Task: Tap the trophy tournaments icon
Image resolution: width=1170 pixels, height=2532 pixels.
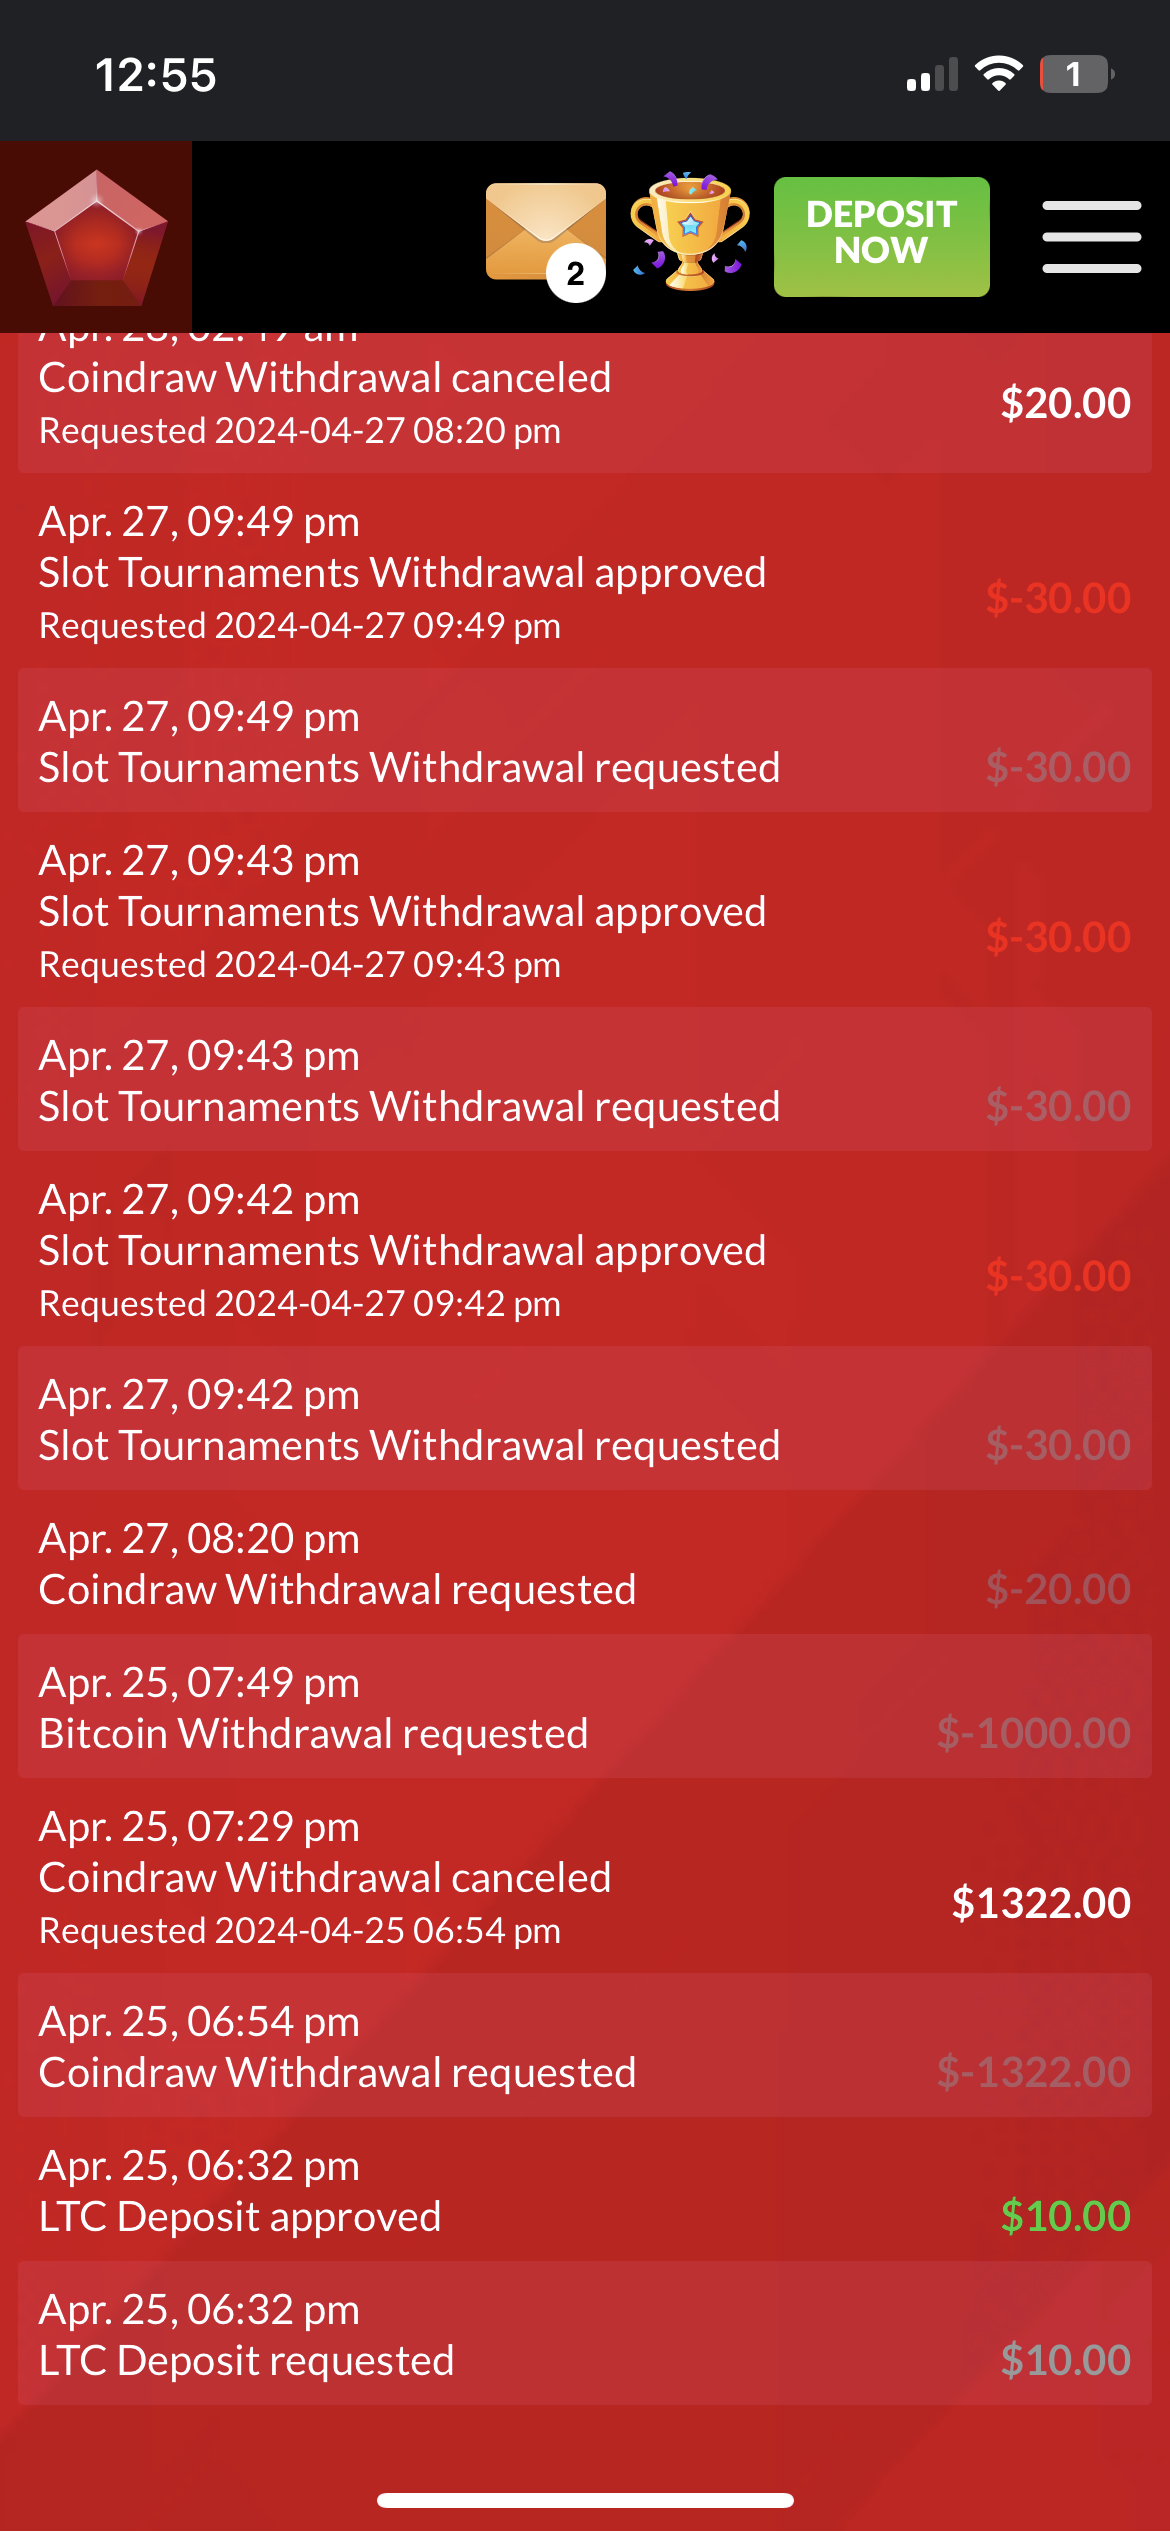Action: click(690, 232)
